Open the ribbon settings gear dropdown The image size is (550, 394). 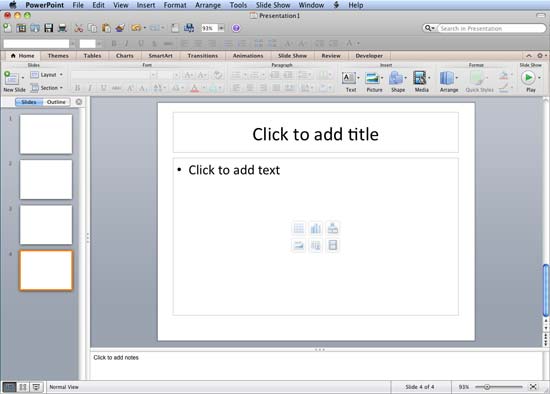[542, 55]
